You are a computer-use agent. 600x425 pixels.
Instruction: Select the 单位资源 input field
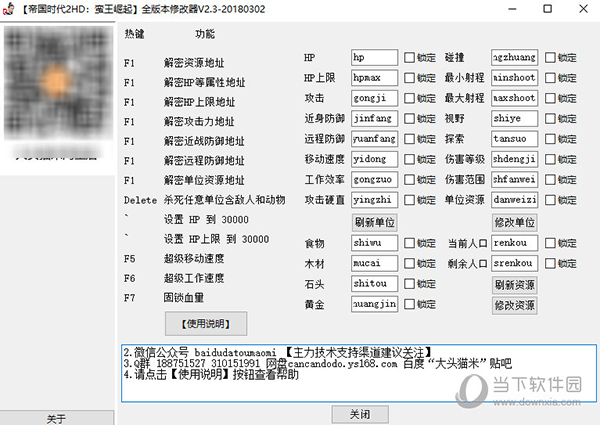tap(515, 199)
